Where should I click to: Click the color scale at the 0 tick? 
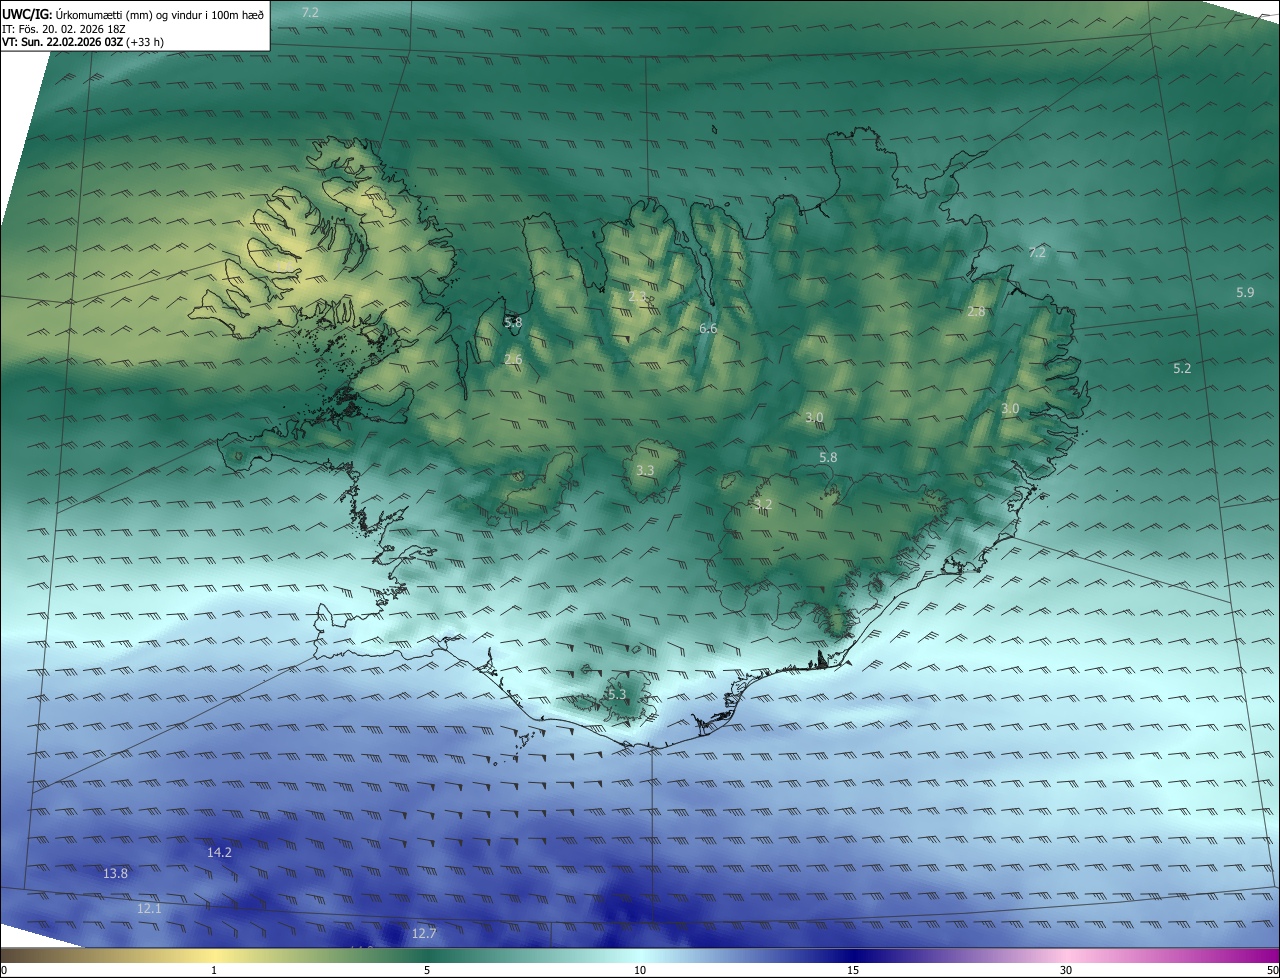(3, 970)
